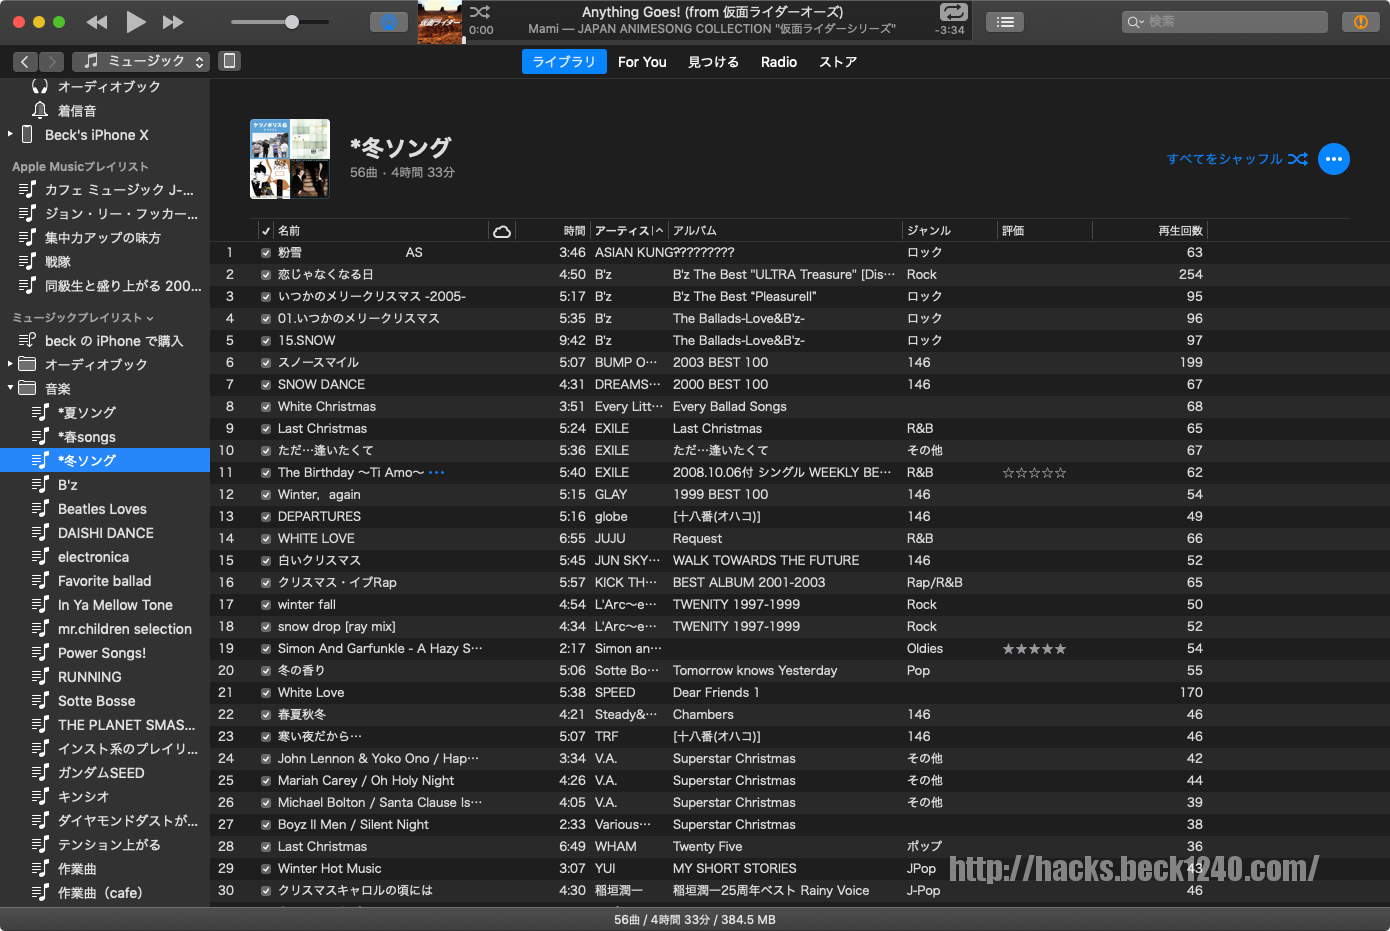Change five-star rating of Simon And Garfunkle

1034,649
